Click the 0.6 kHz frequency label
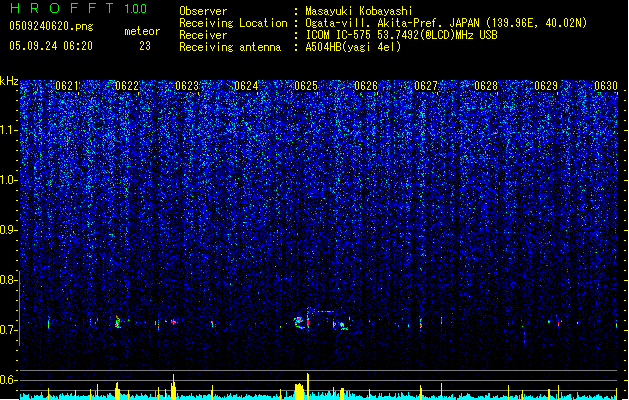Screen dimensions: 629x400 [8, 380]
